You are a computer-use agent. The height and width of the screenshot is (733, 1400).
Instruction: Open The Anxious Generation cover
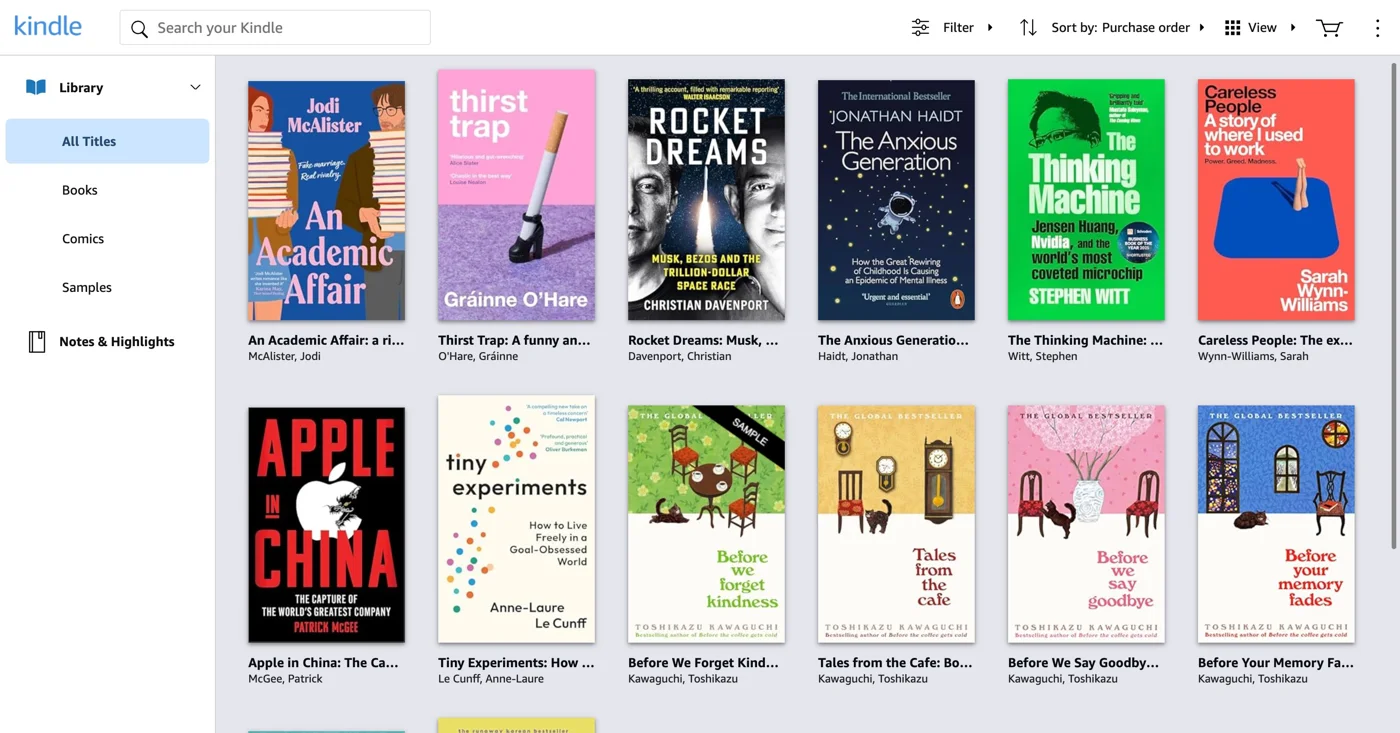point(896,200)
